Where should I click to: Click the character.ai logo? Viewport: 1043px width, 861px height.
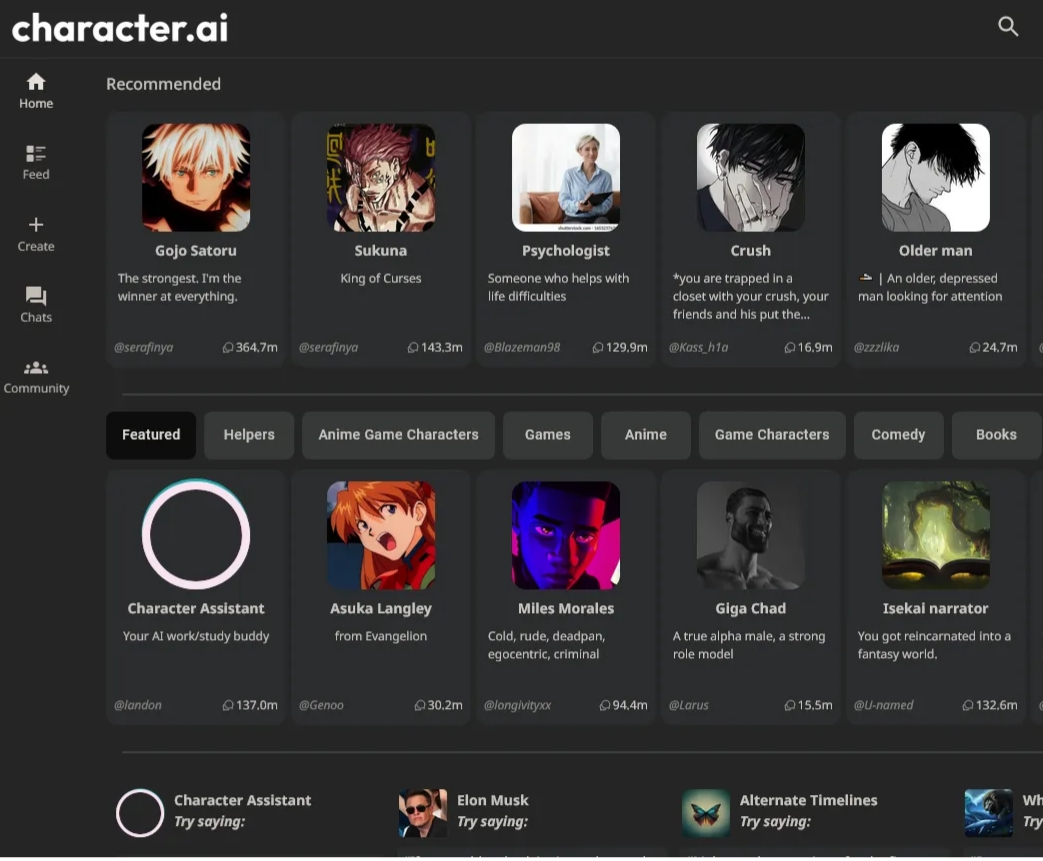[x=120, y=27]
